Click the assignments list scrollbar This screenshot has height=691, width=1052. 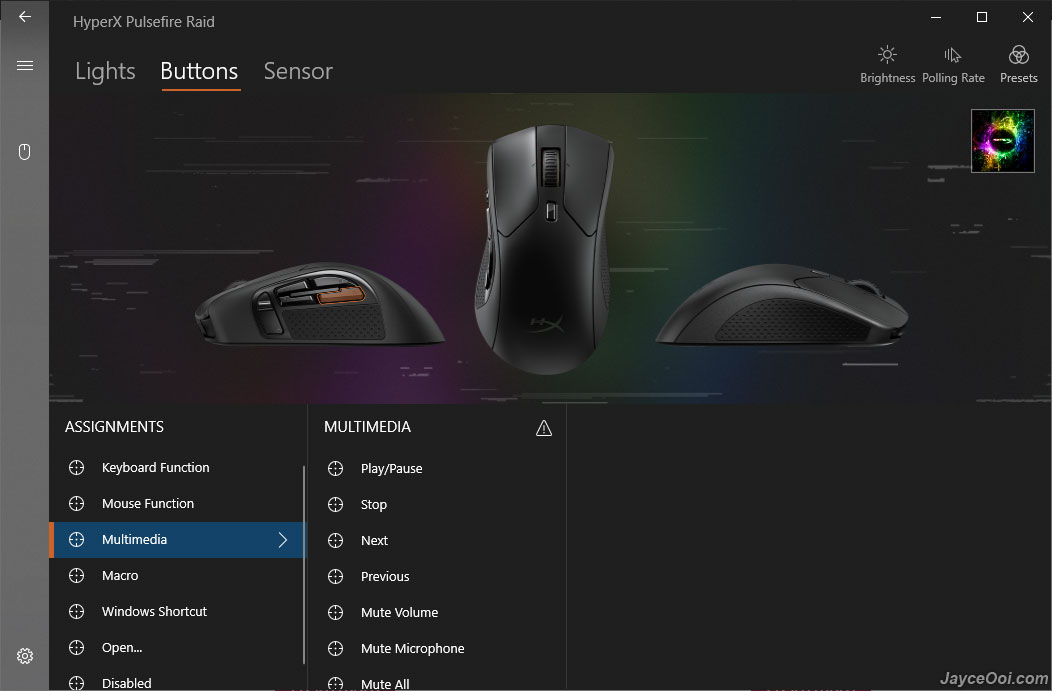[x=304, y=565]
